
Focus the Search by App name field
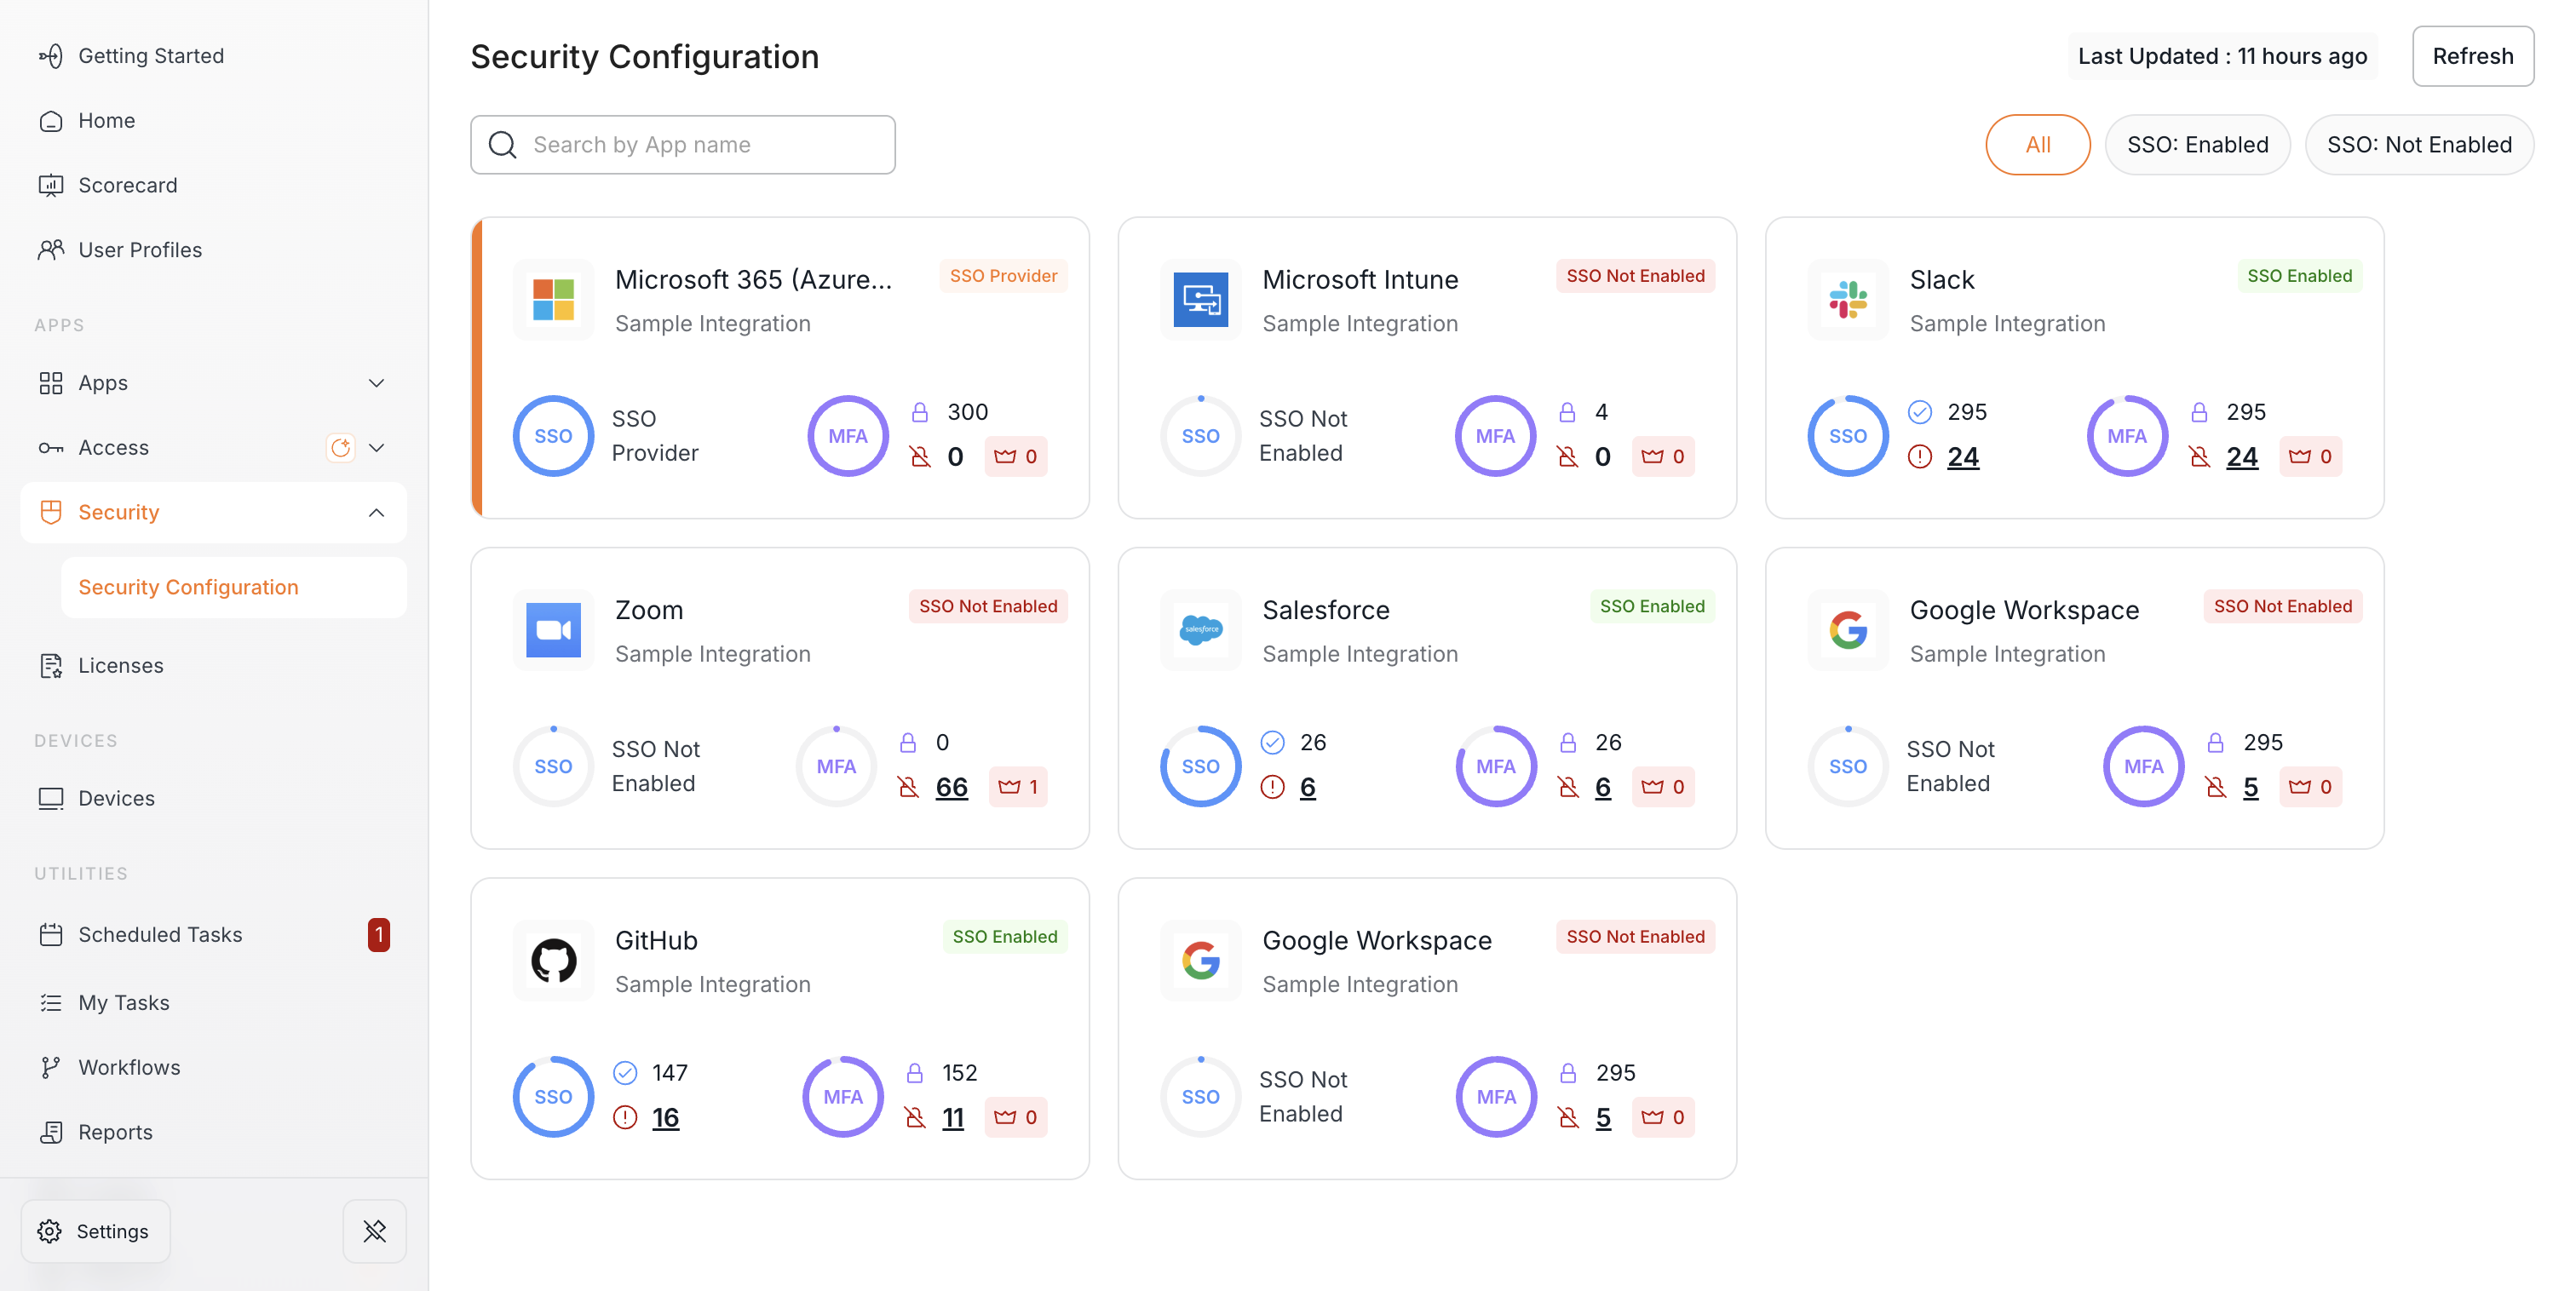[x=683, y=145]
